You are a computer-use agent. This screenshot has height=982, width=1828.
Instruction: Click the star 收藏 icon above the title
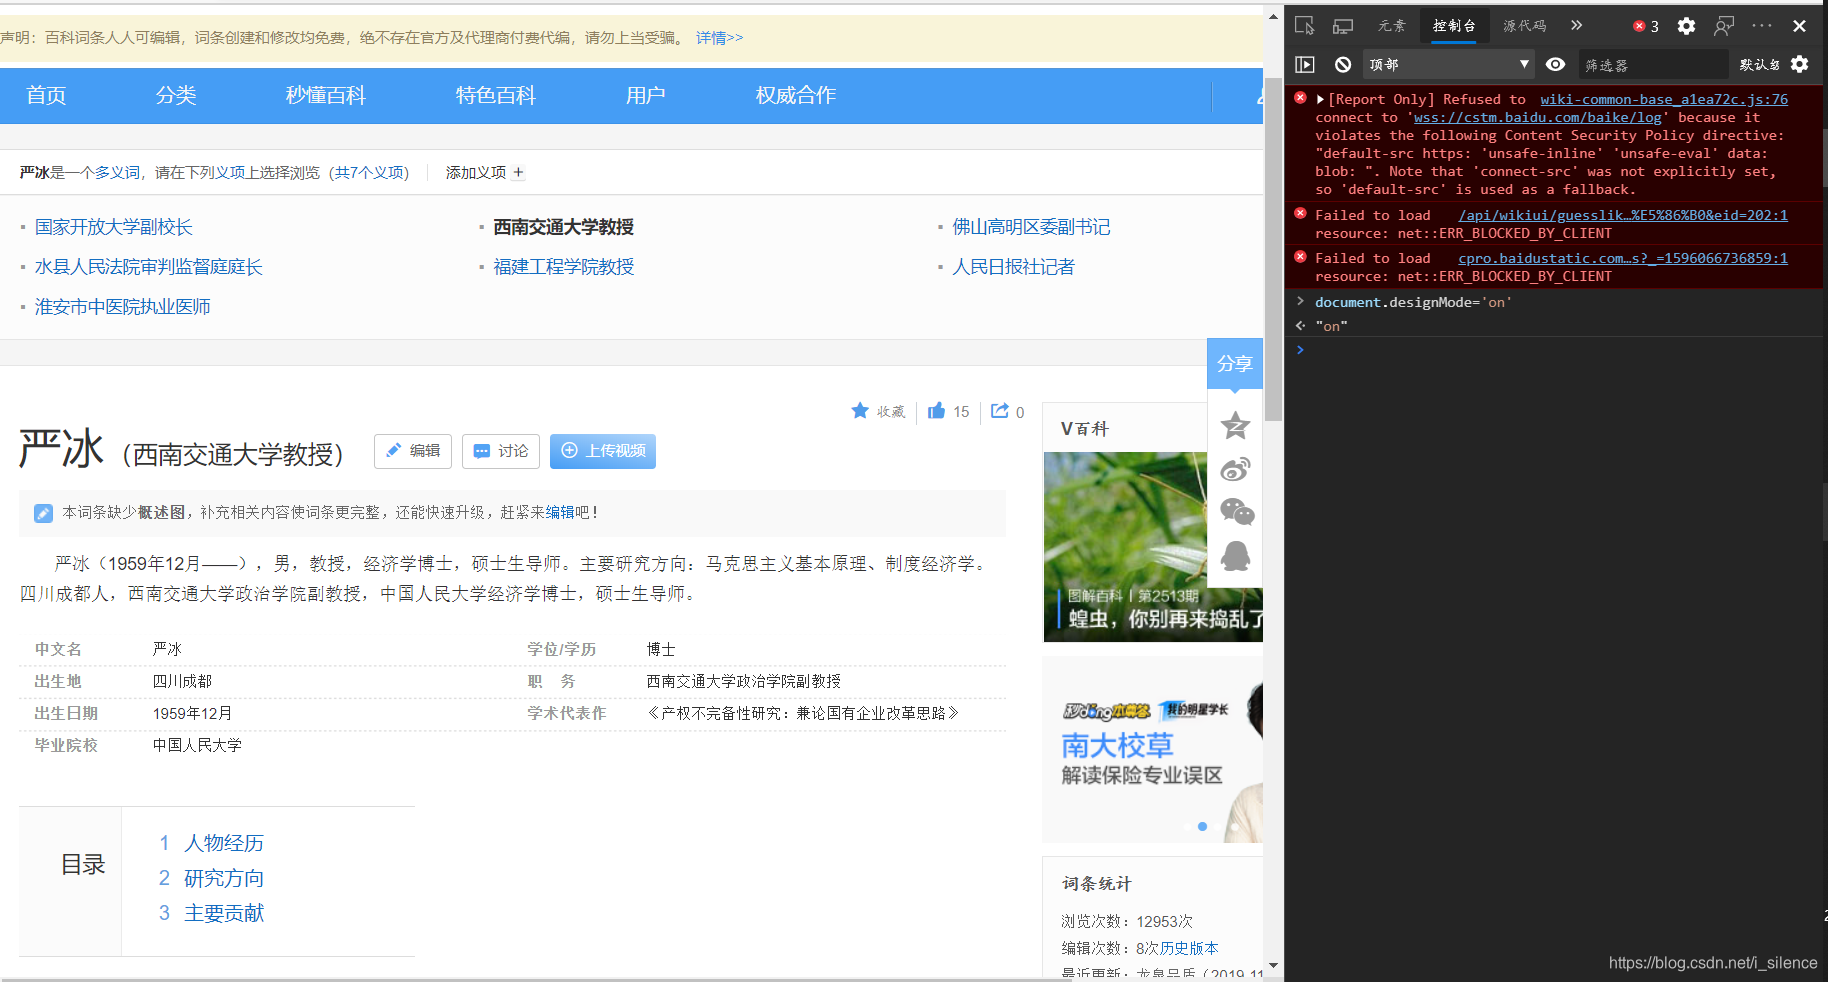860,410
